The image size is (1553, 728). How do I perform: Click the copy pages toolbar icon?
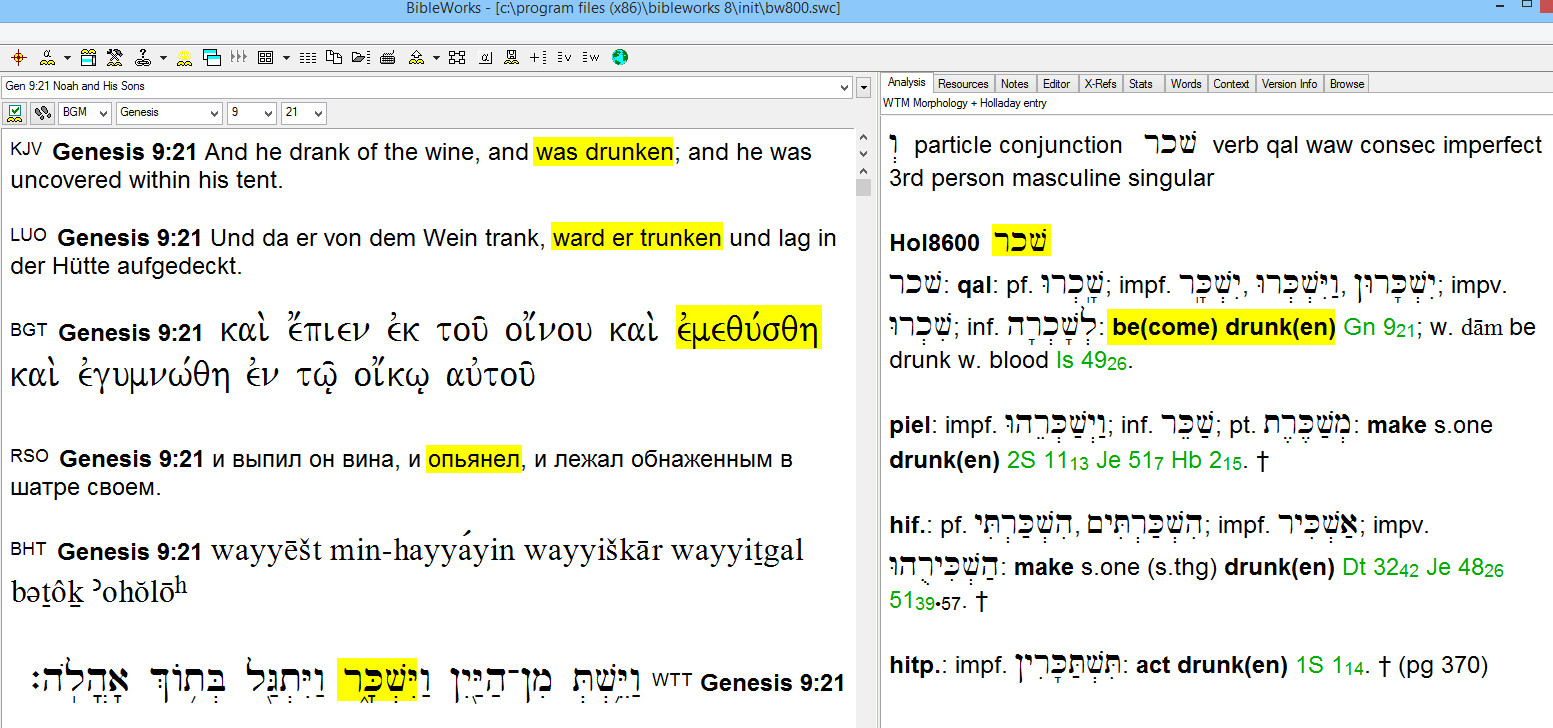point(334,57)
